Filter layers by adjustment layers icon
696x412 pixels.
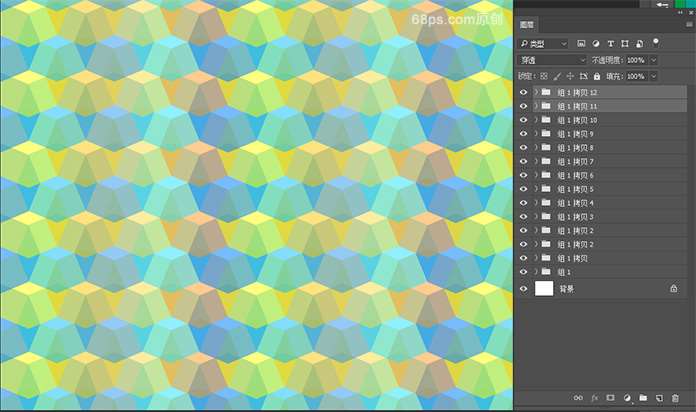coord(596,44)
